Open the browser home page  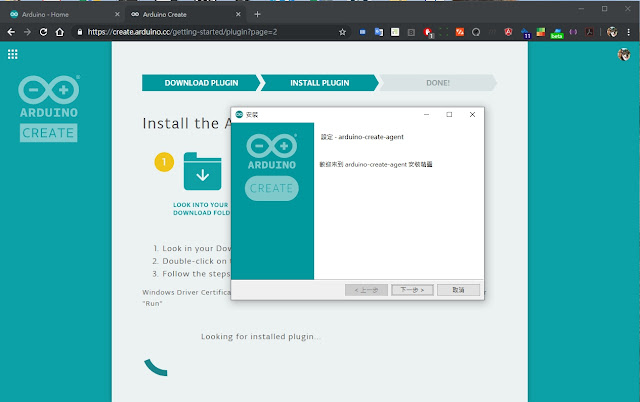(60, 32)
